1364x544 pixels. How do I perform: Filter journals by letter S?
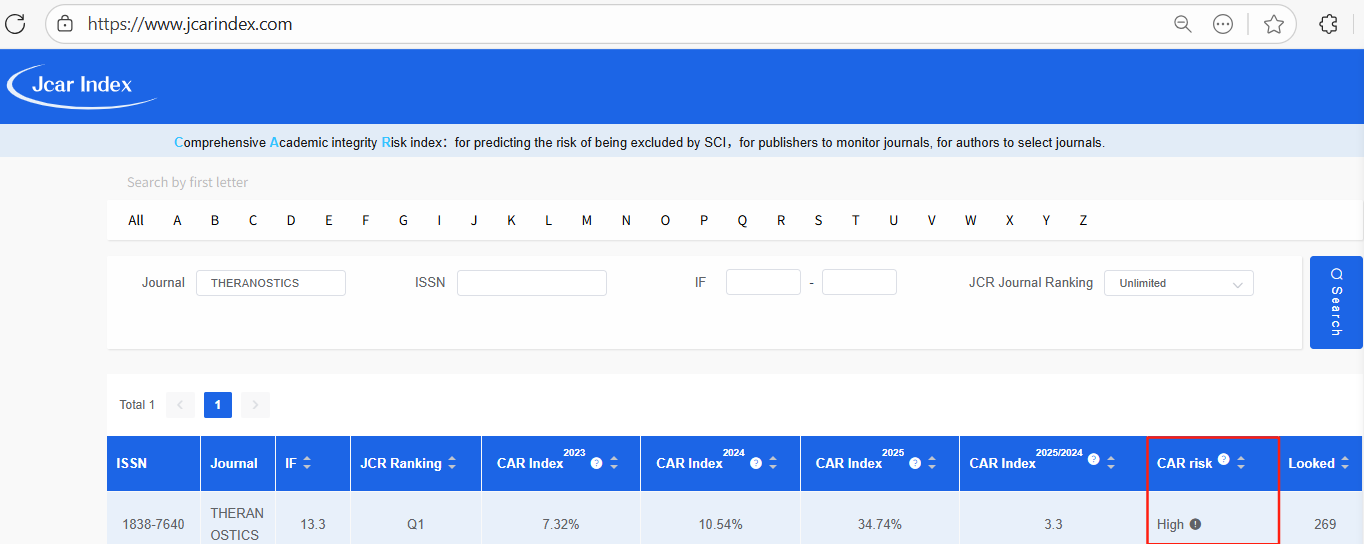pos(818,220)
